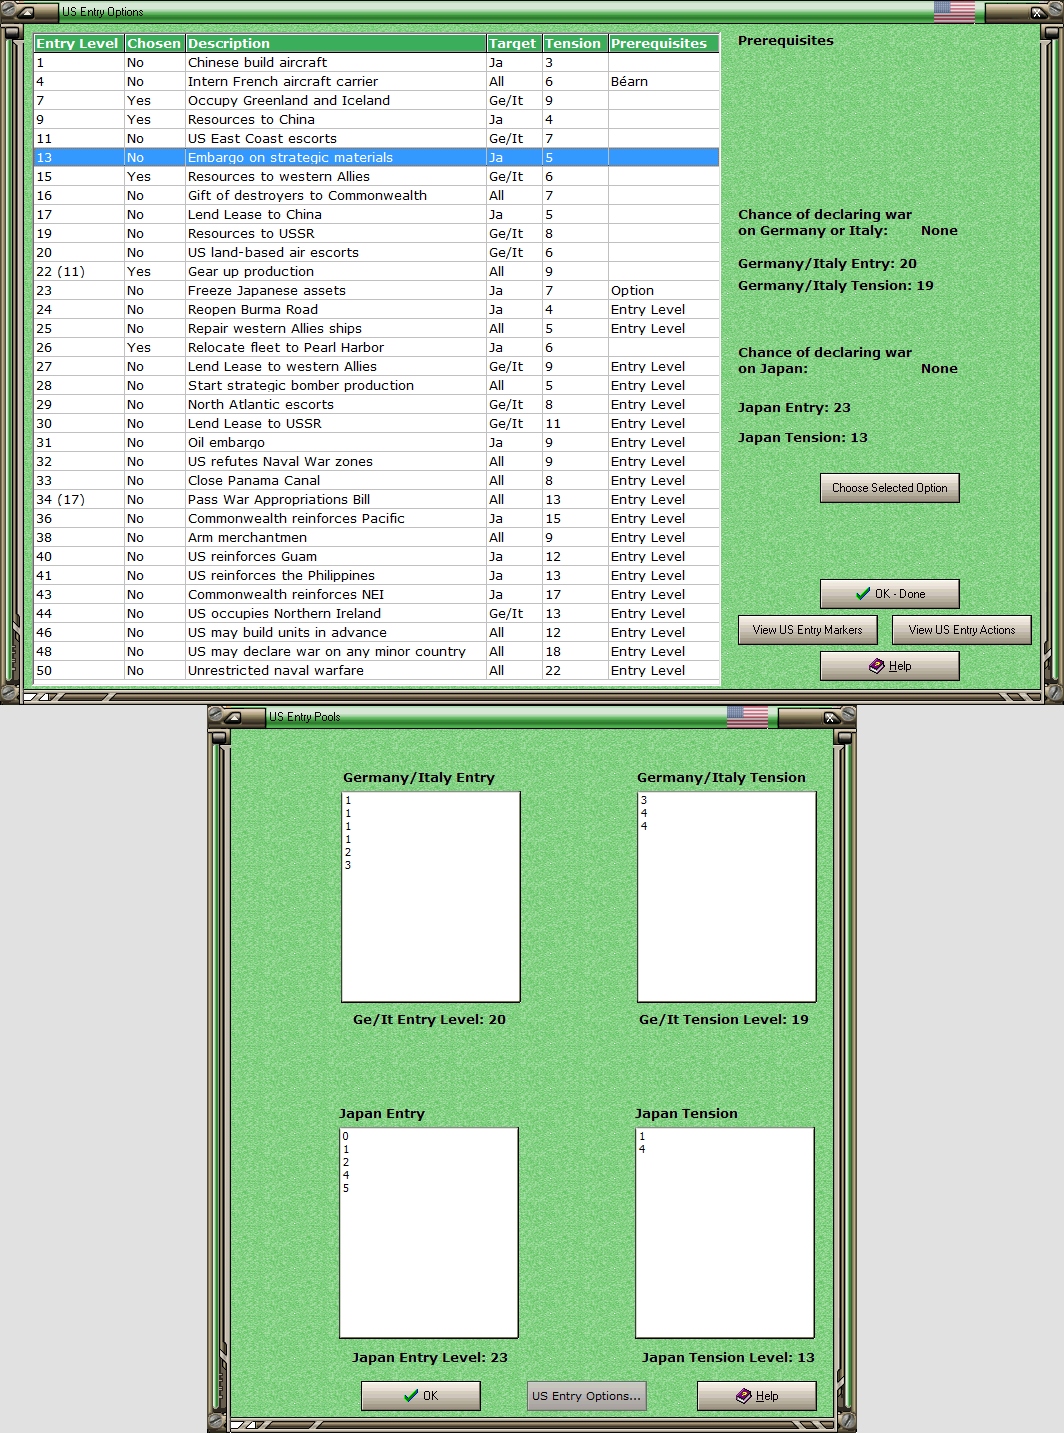Image resolution: width=1064 pixels, height=1433 pixels.
Task: Click the 'Béarn' prerequisite cell
Action: [664, 81]
